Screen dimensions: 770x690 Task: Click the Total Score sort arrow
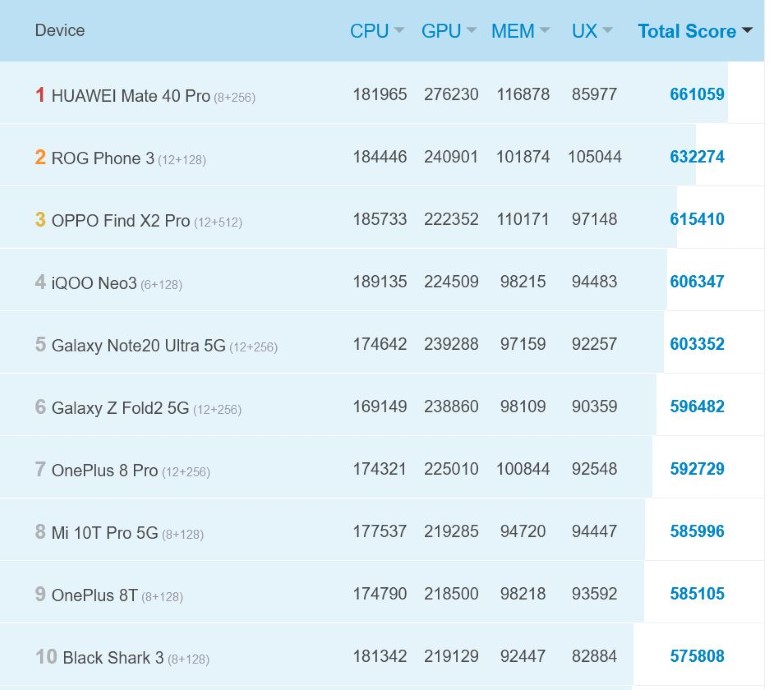point(747,31)
